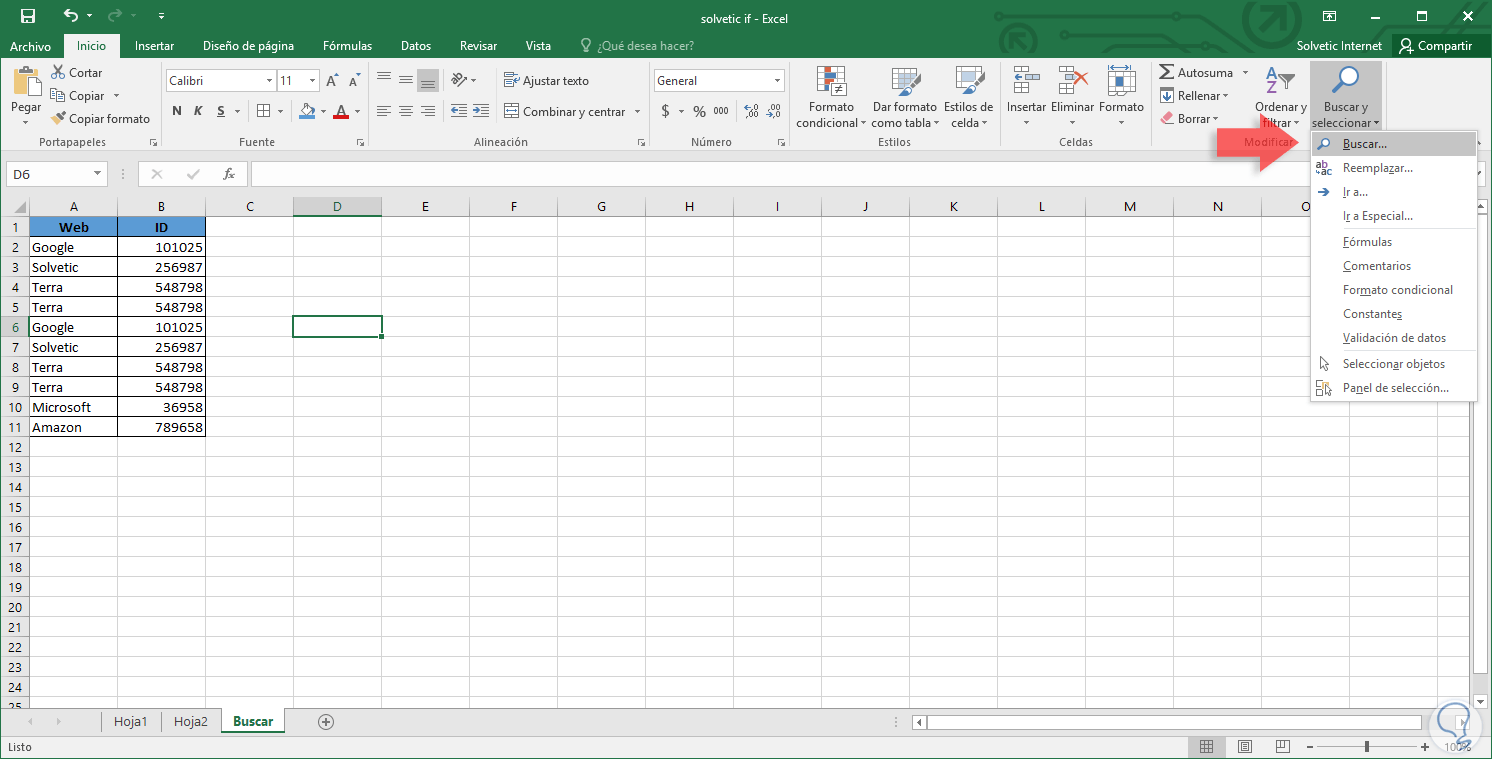Adjust the zoom slider handle
Screen dimensions: 1492x759
coord(1367,746)
